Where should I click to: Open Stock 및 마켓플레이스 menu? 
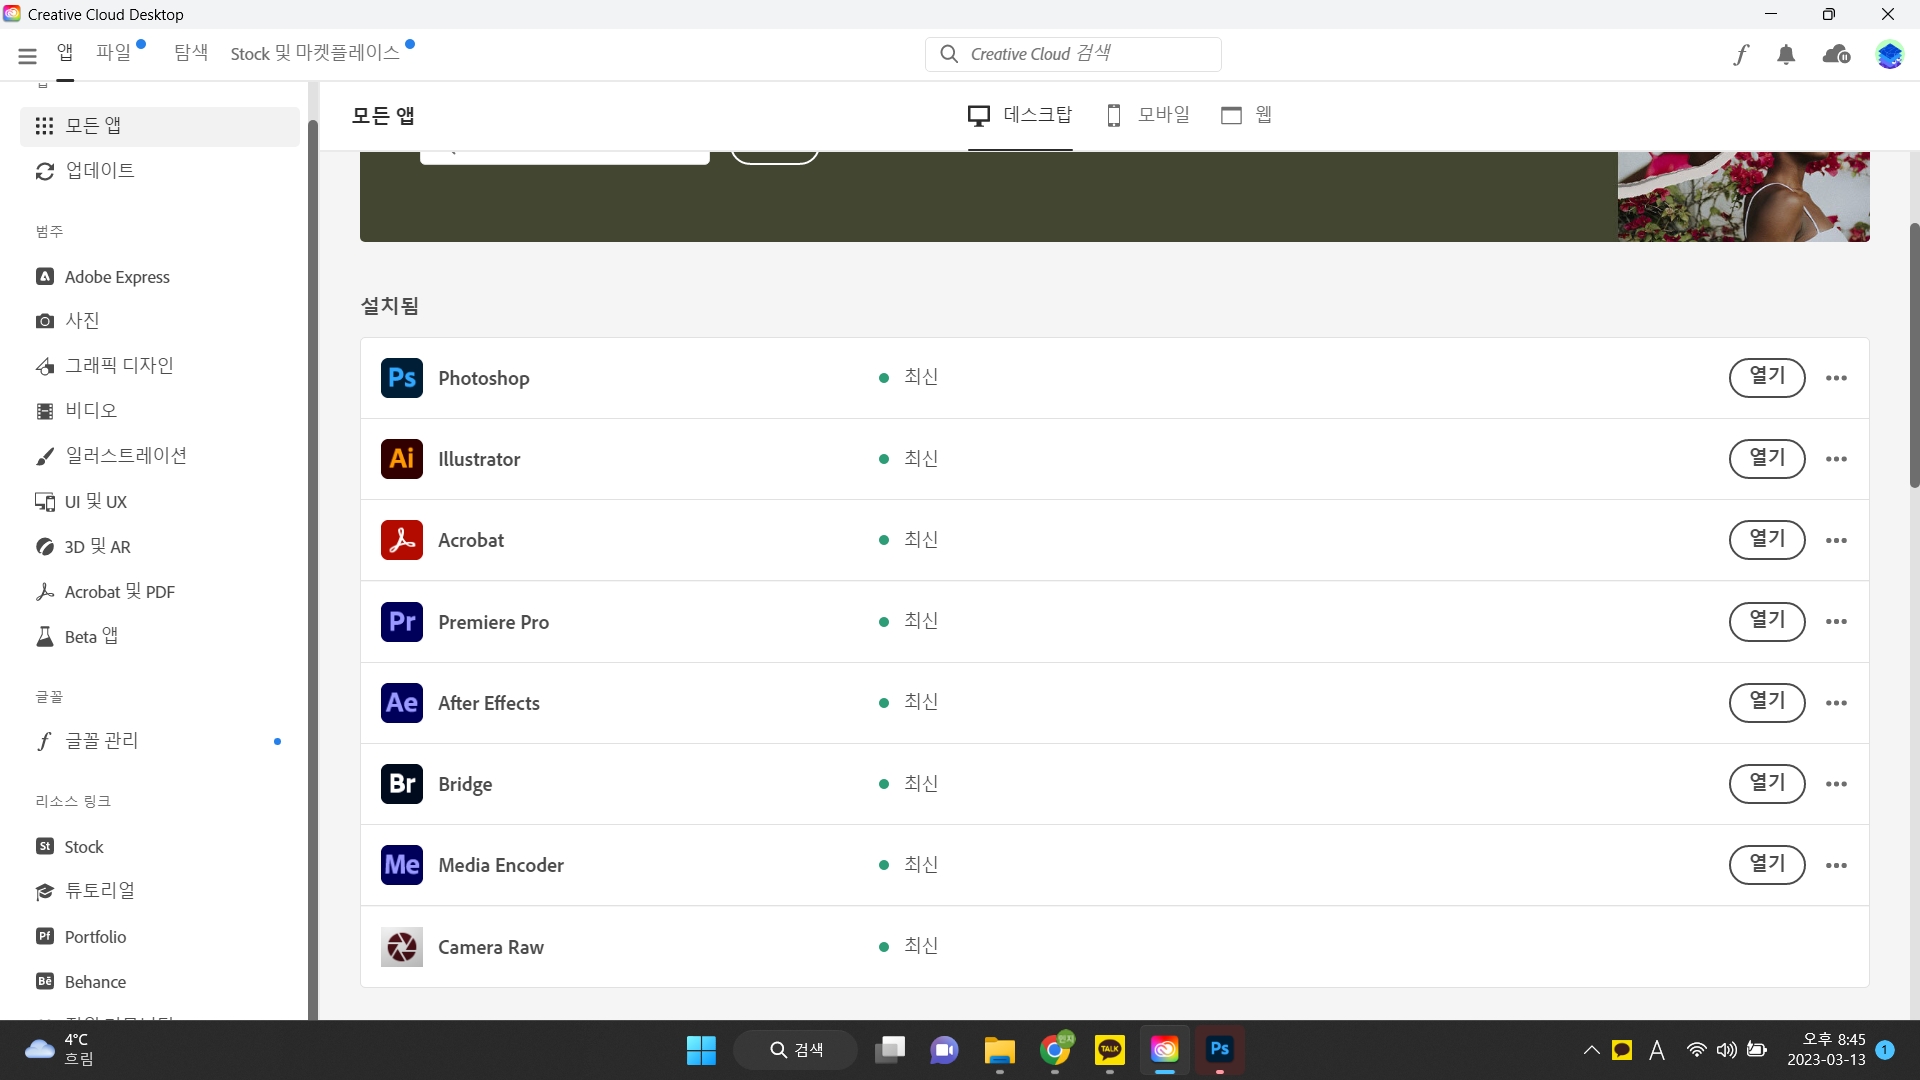(x=315, y=53)
